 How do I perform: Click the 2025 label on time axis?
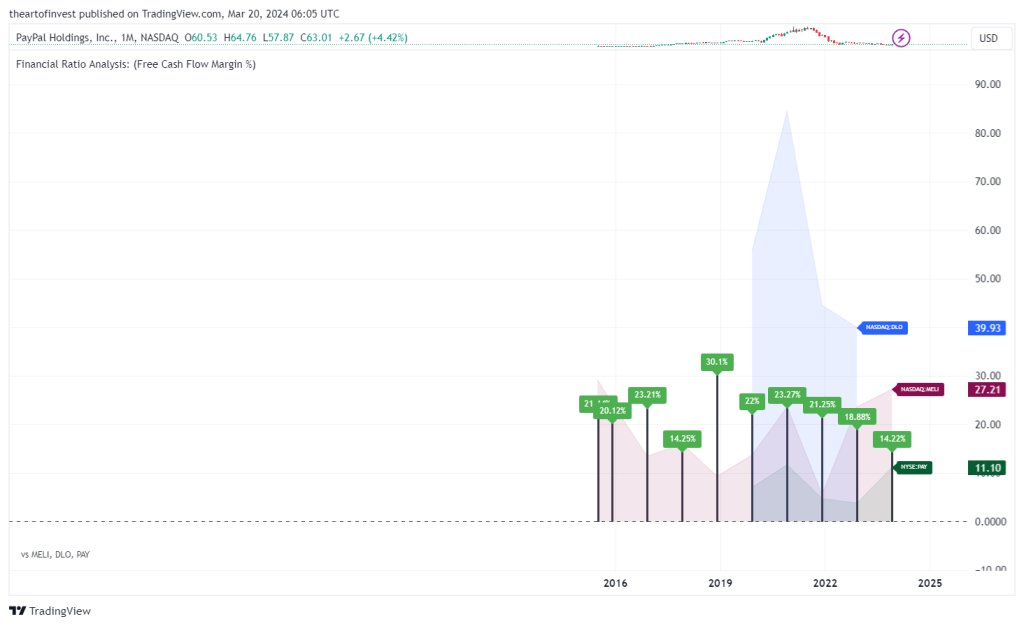(930, 582)
